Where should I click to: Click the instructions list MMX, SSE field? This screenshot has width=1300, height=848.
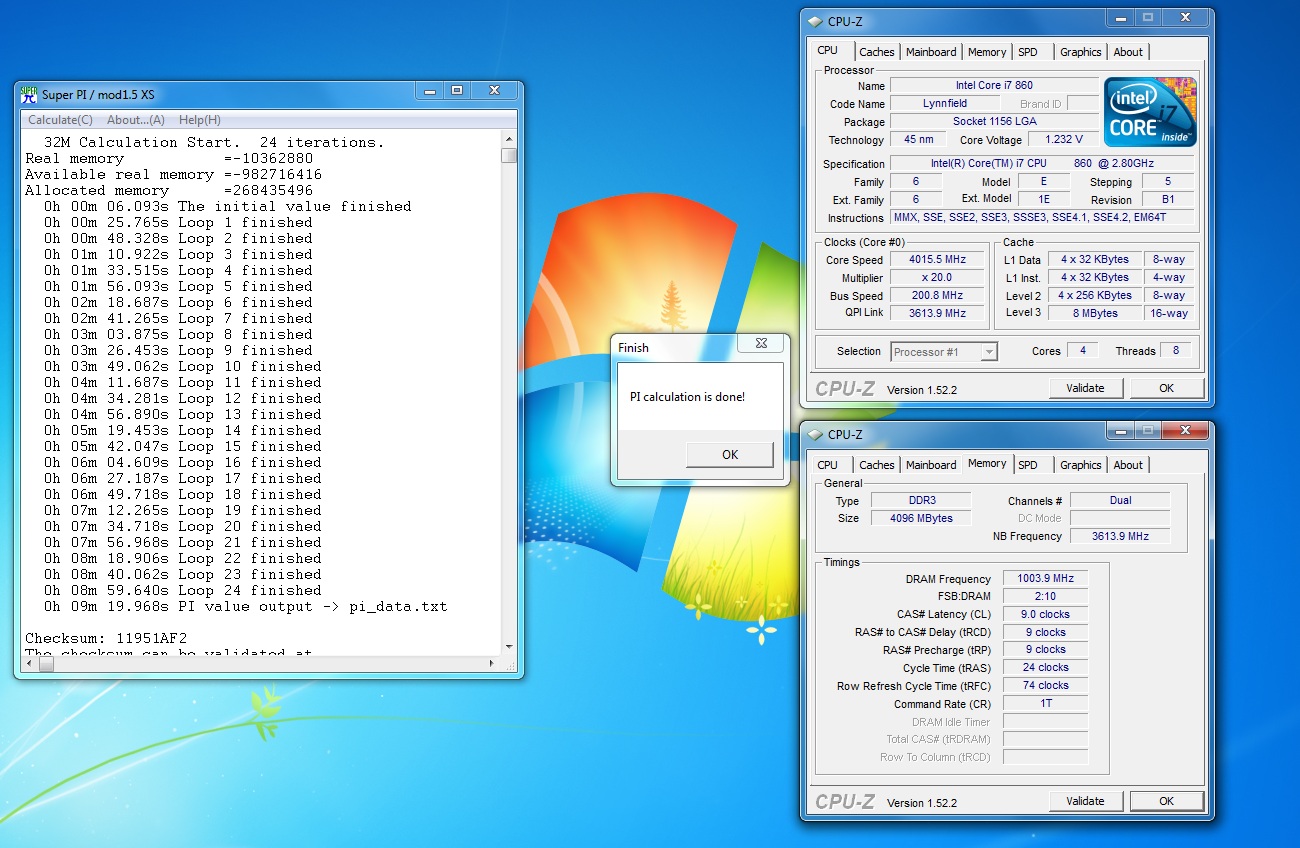[x=1042, y=217]
